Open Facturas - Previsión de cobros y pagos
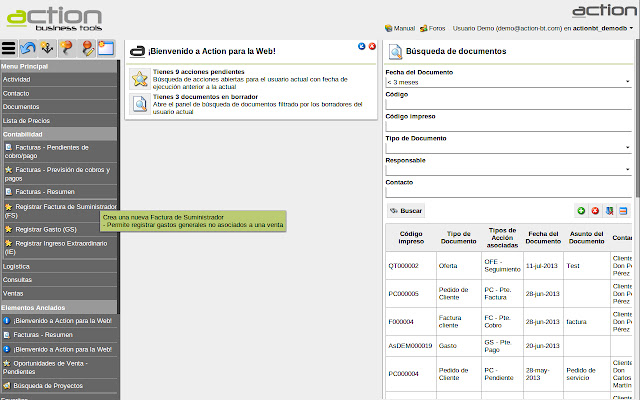Viewport: 640px width, 400px height. [60, 174]
